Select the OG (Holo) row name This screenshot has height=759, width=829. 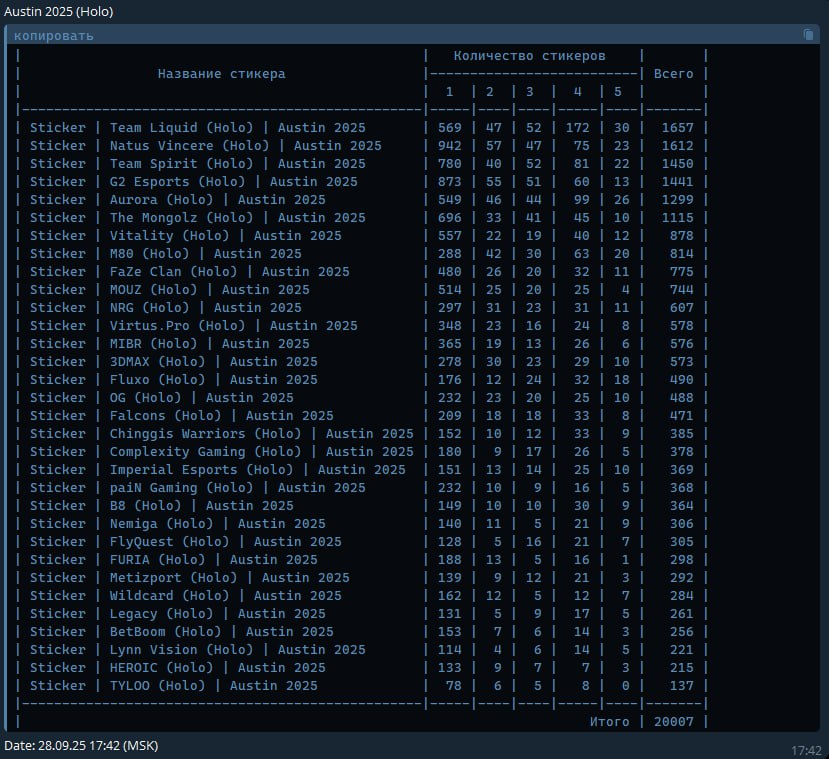coord(161,397)
